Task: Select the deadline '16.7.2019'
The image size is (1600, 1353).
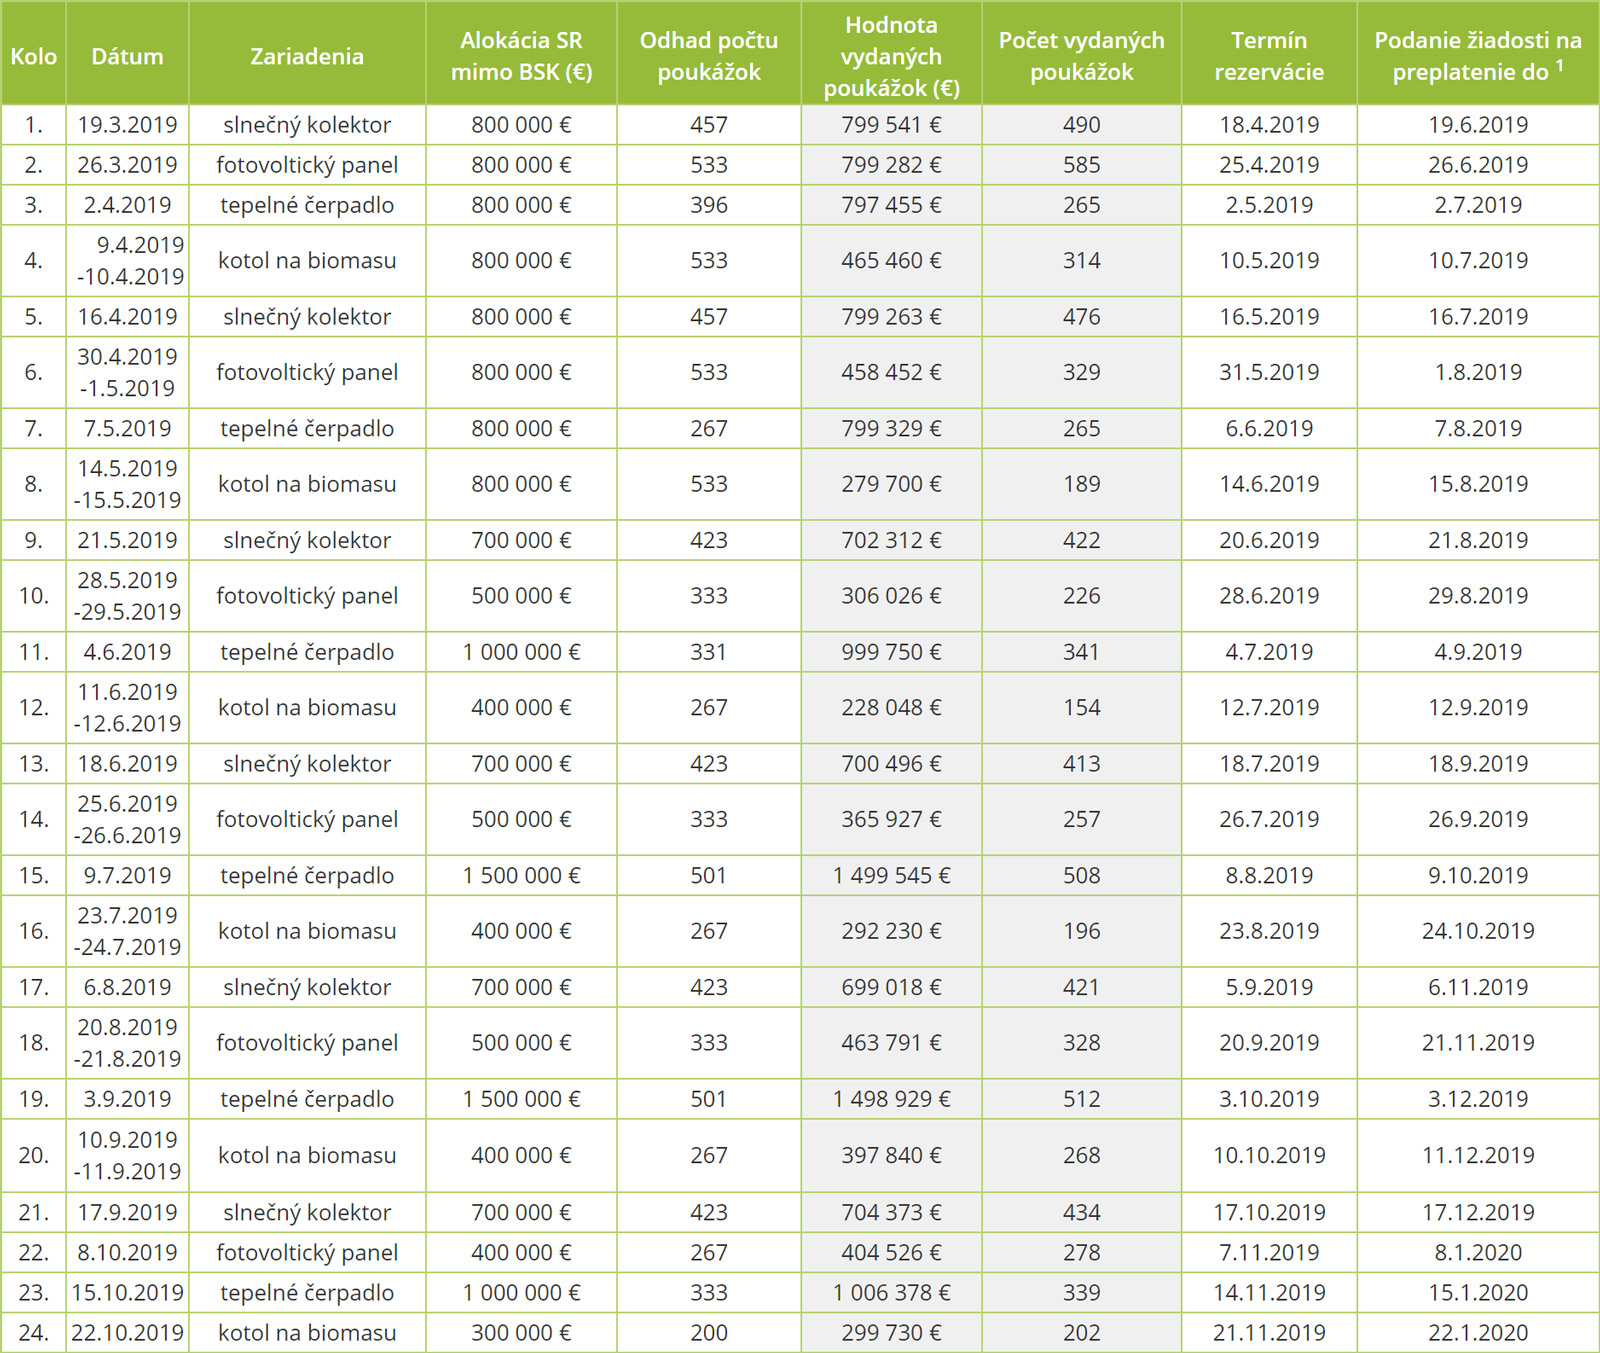Action: [1478, 317]
